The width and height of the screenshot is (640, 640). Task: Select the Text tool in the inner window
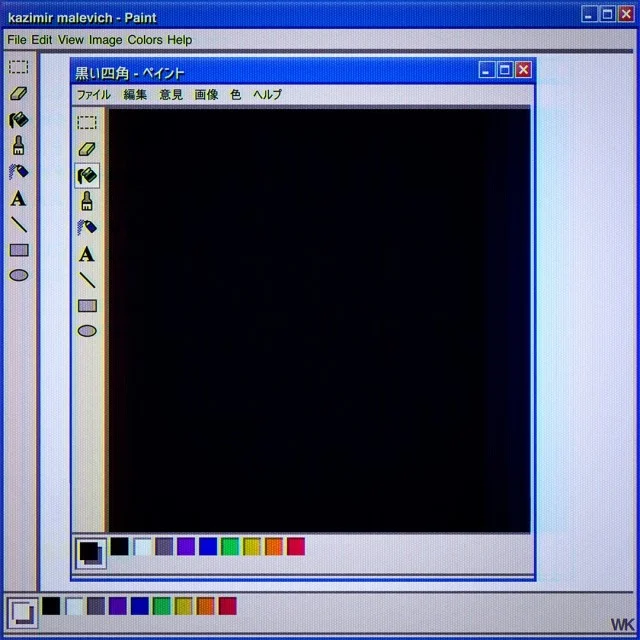click(x=87, y=254)
